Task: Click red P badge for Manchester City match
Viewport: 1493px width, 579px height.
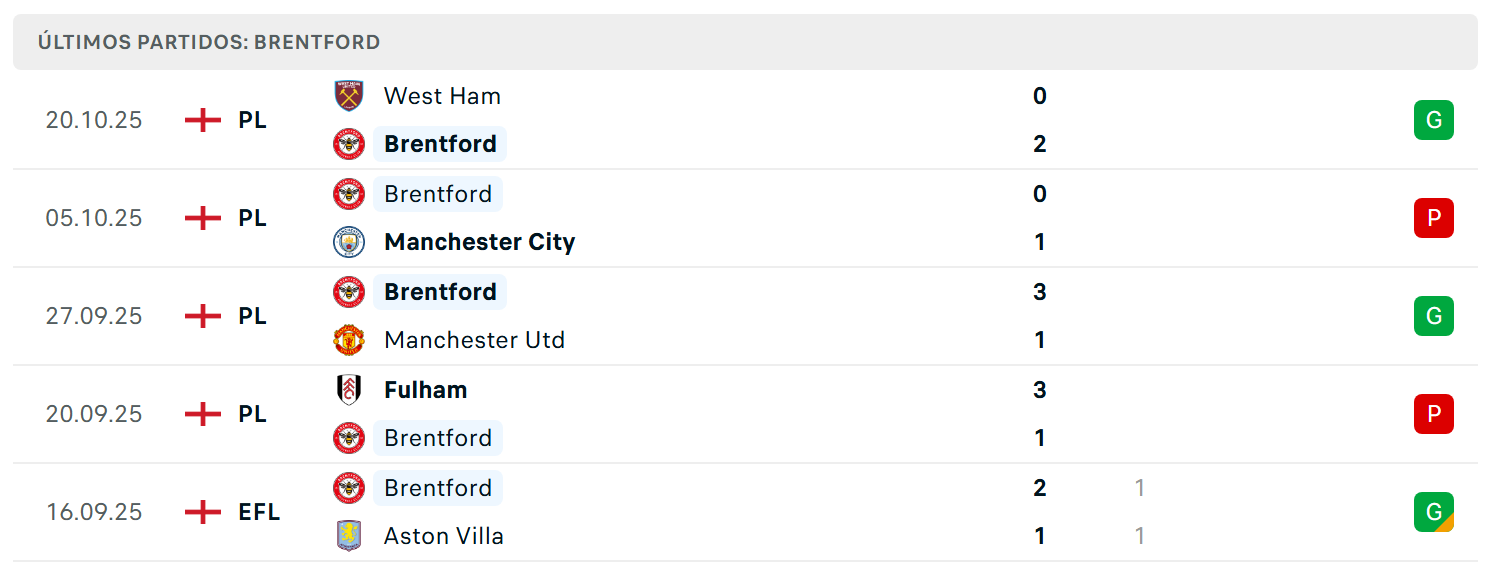Action: tap(1434, 218)
